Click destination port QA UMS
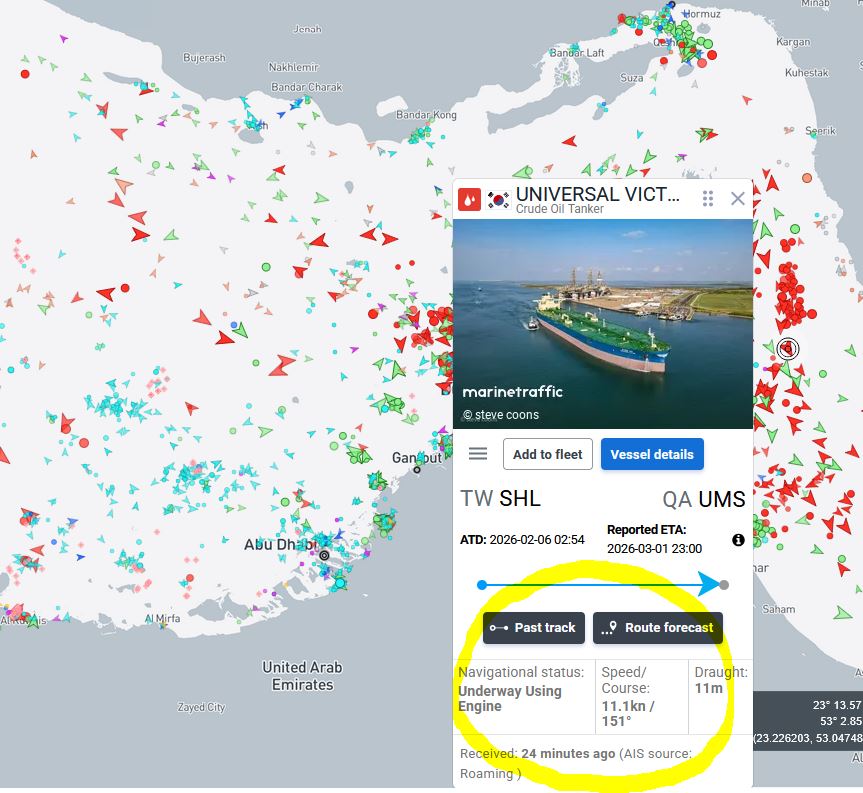This screenshot has height=793, width=863. [704, 500]
